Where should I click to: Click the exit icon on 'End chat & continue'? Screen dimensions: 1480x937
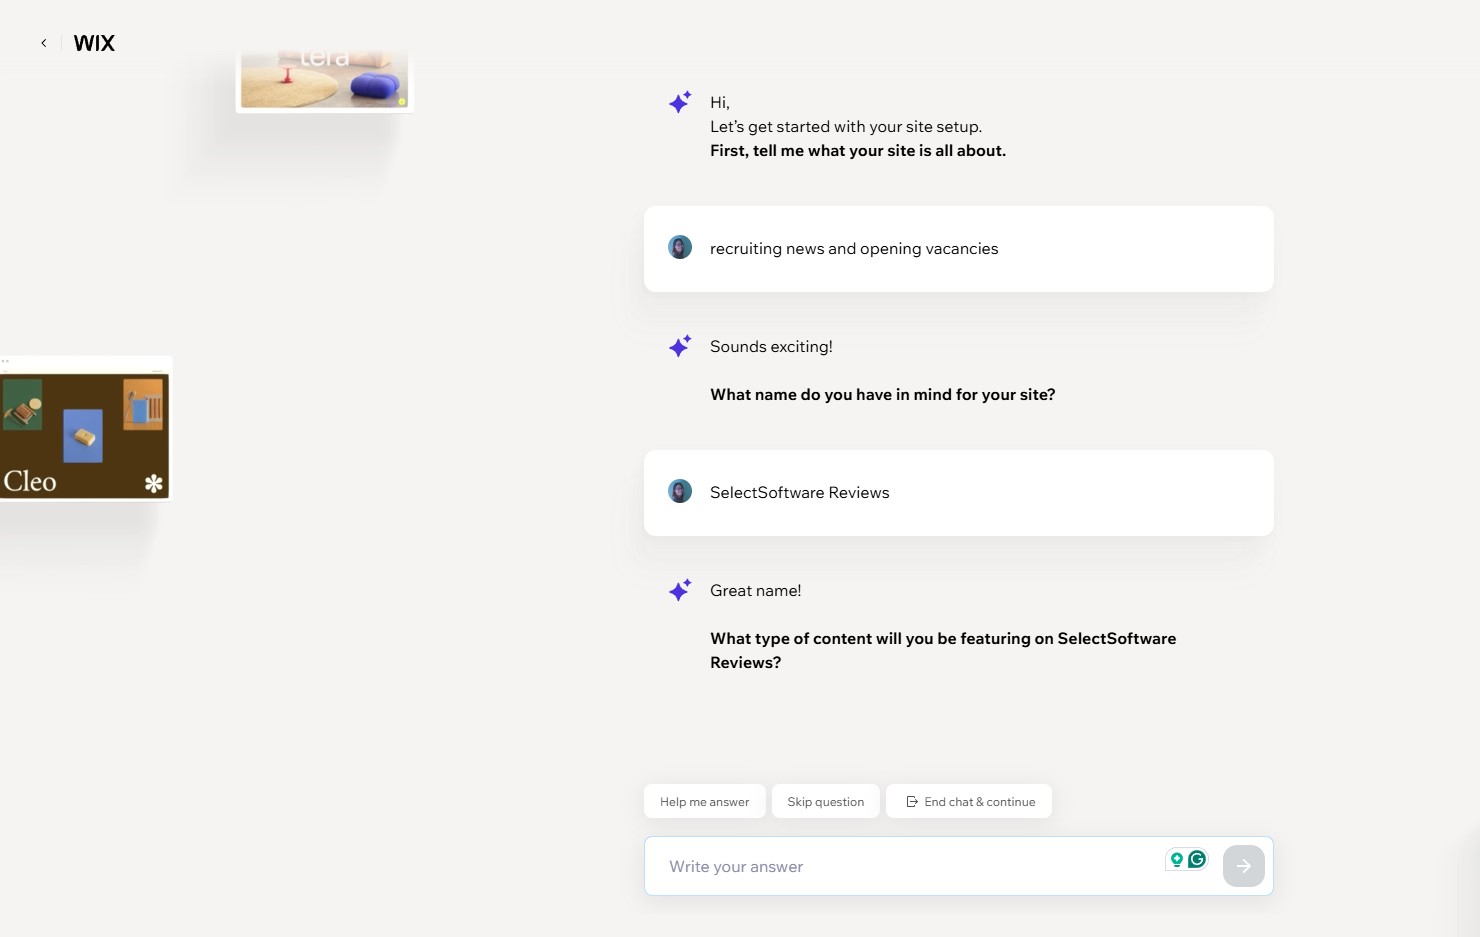pos(911,801)
